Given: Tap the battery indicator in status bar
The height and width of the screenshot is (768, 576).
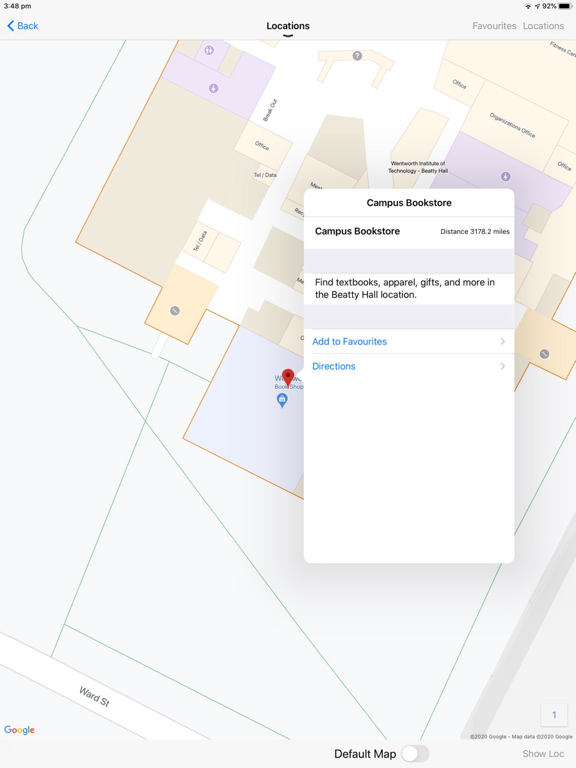Looking at the screenshot, I should [565, 6].
